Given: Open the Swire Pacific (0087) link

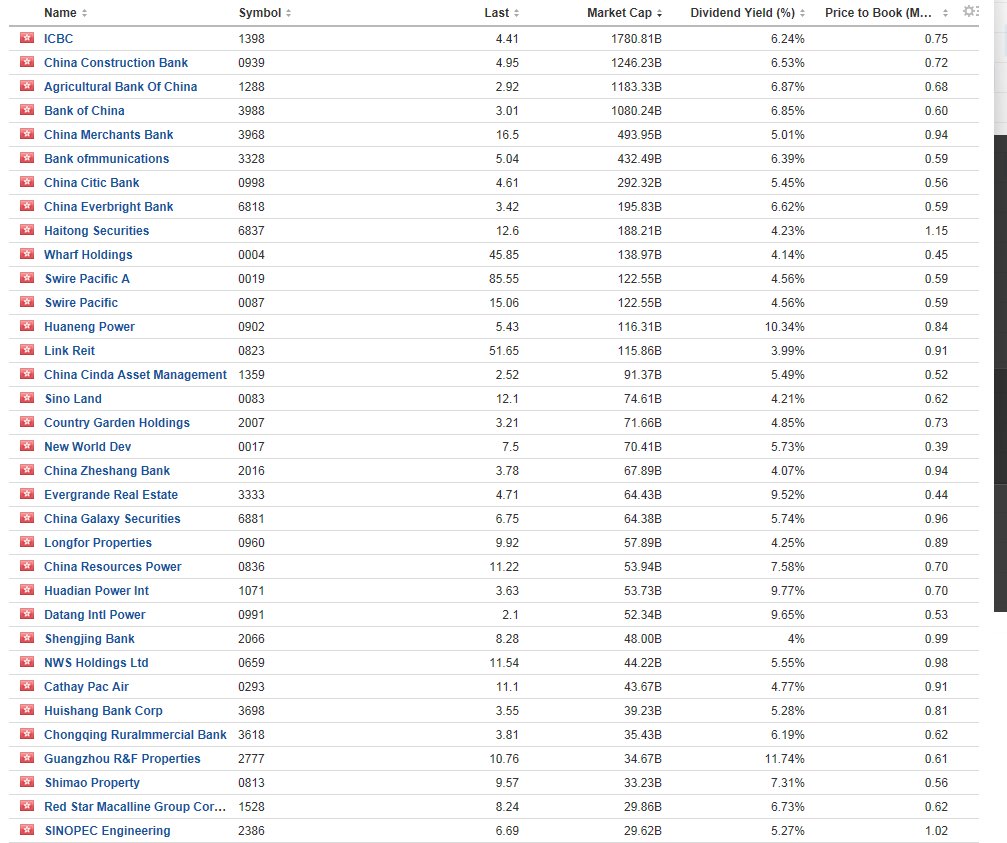Looking at the screenshot, I should tap(81, 302).
